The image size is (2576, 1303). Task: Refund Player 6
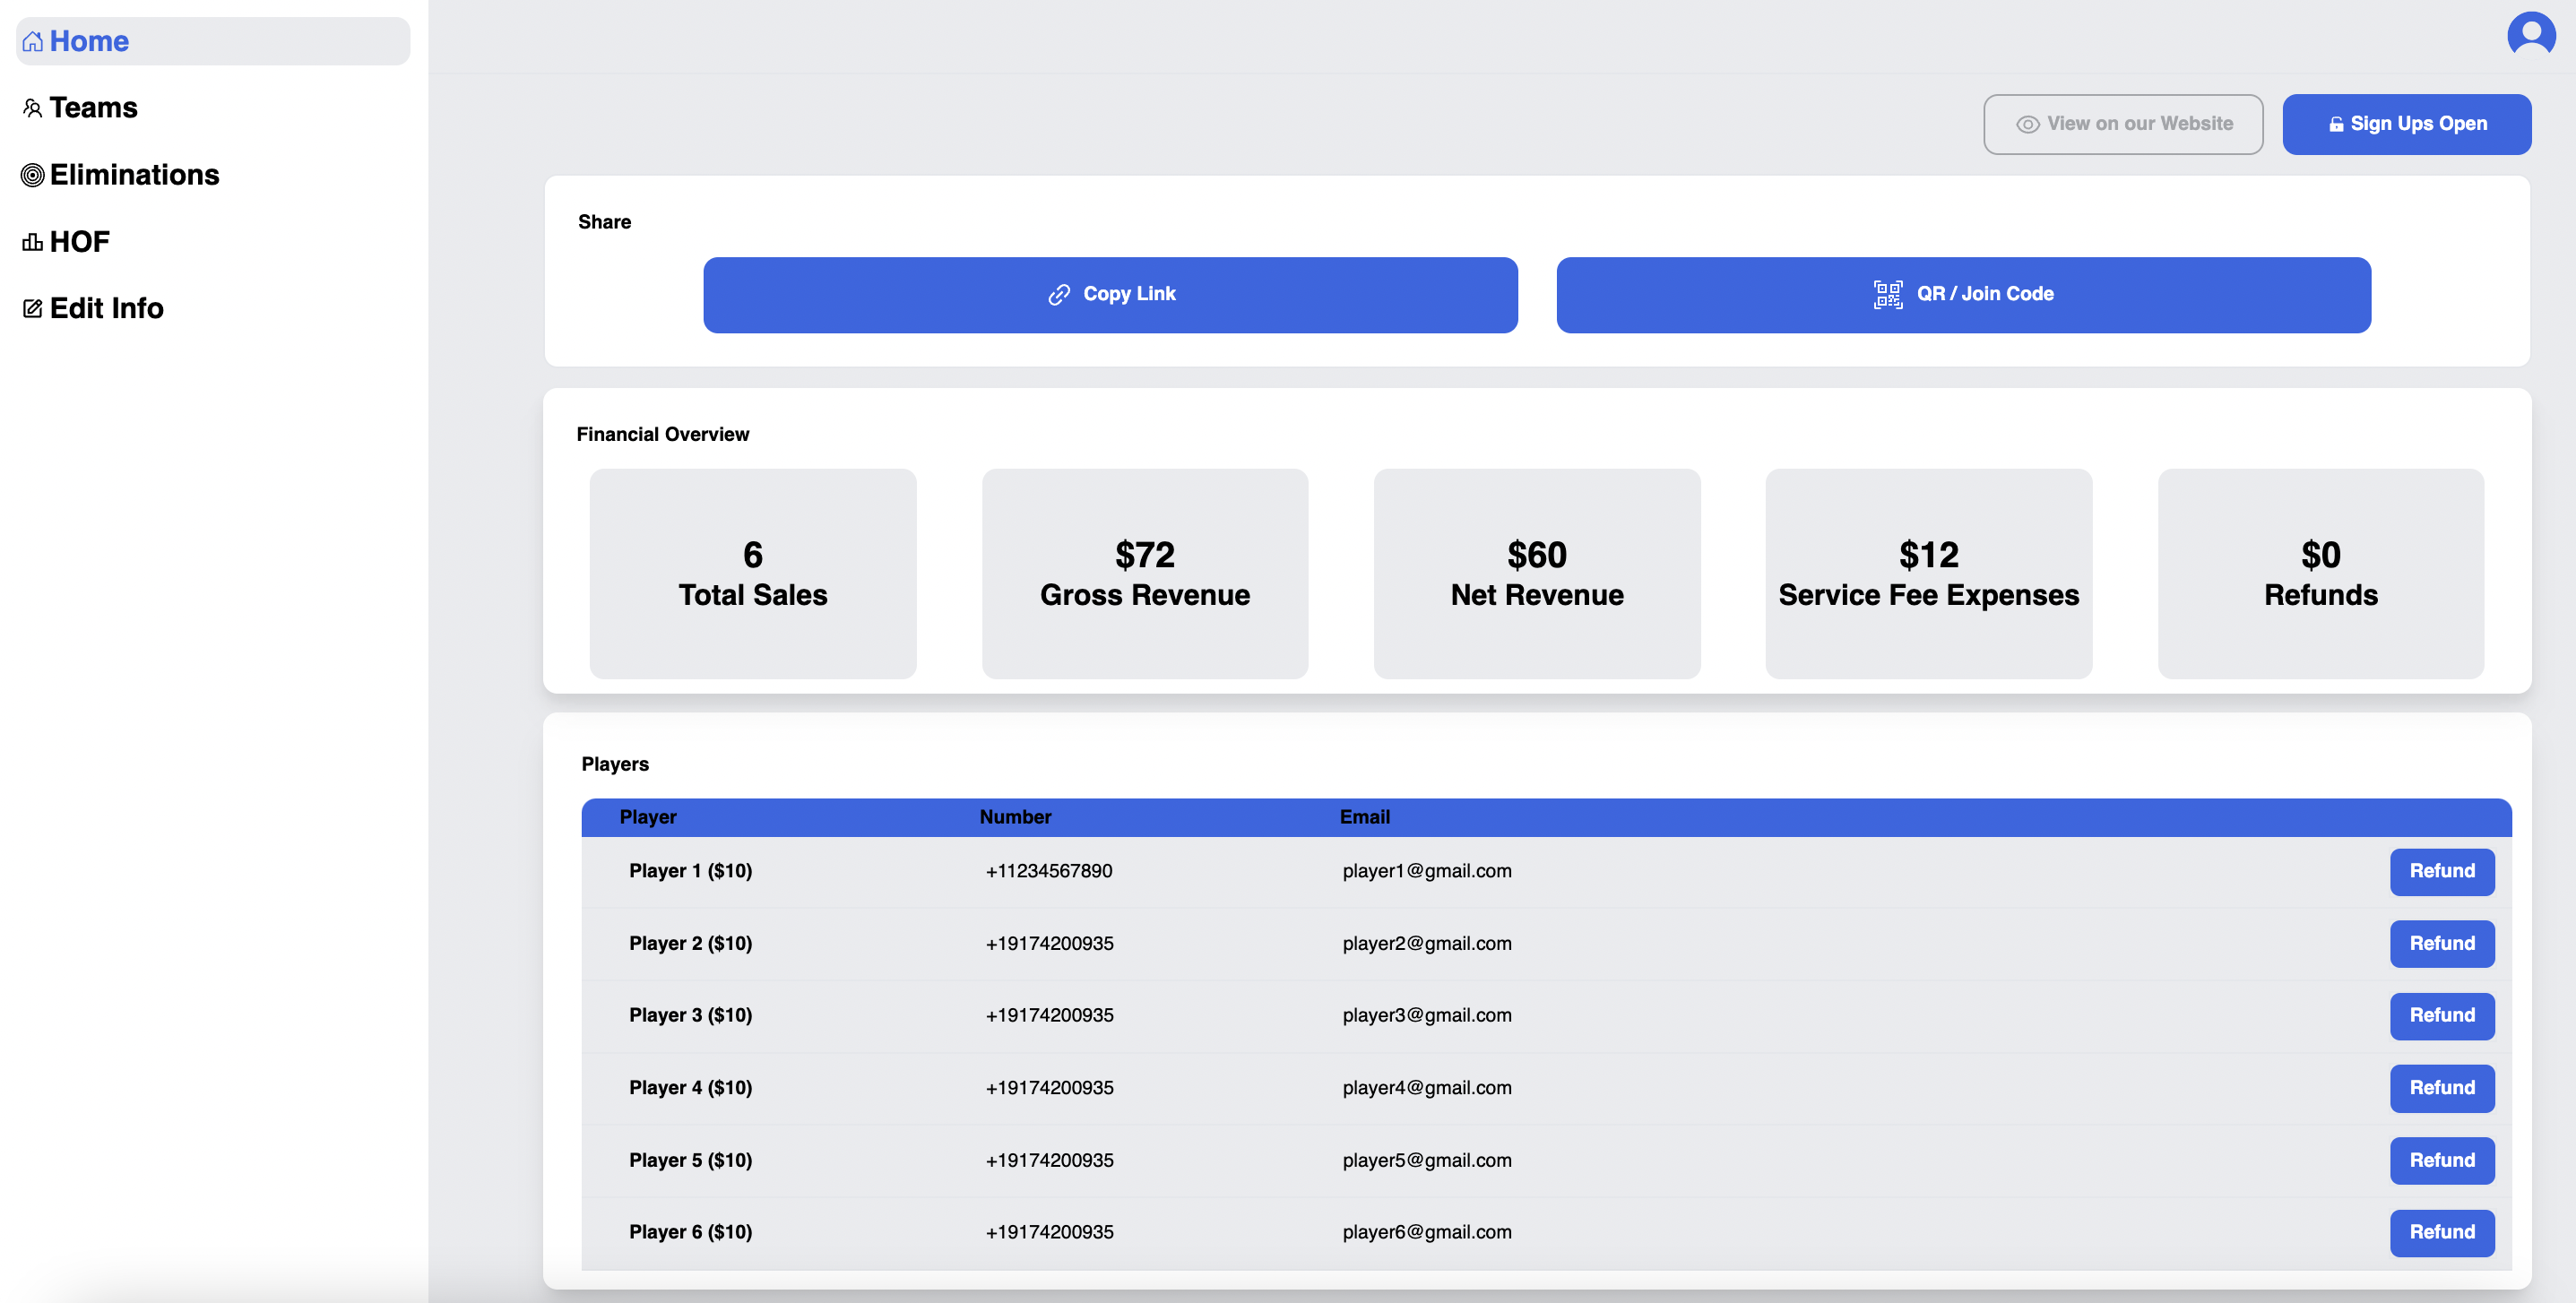(x=2441, y=1232)
